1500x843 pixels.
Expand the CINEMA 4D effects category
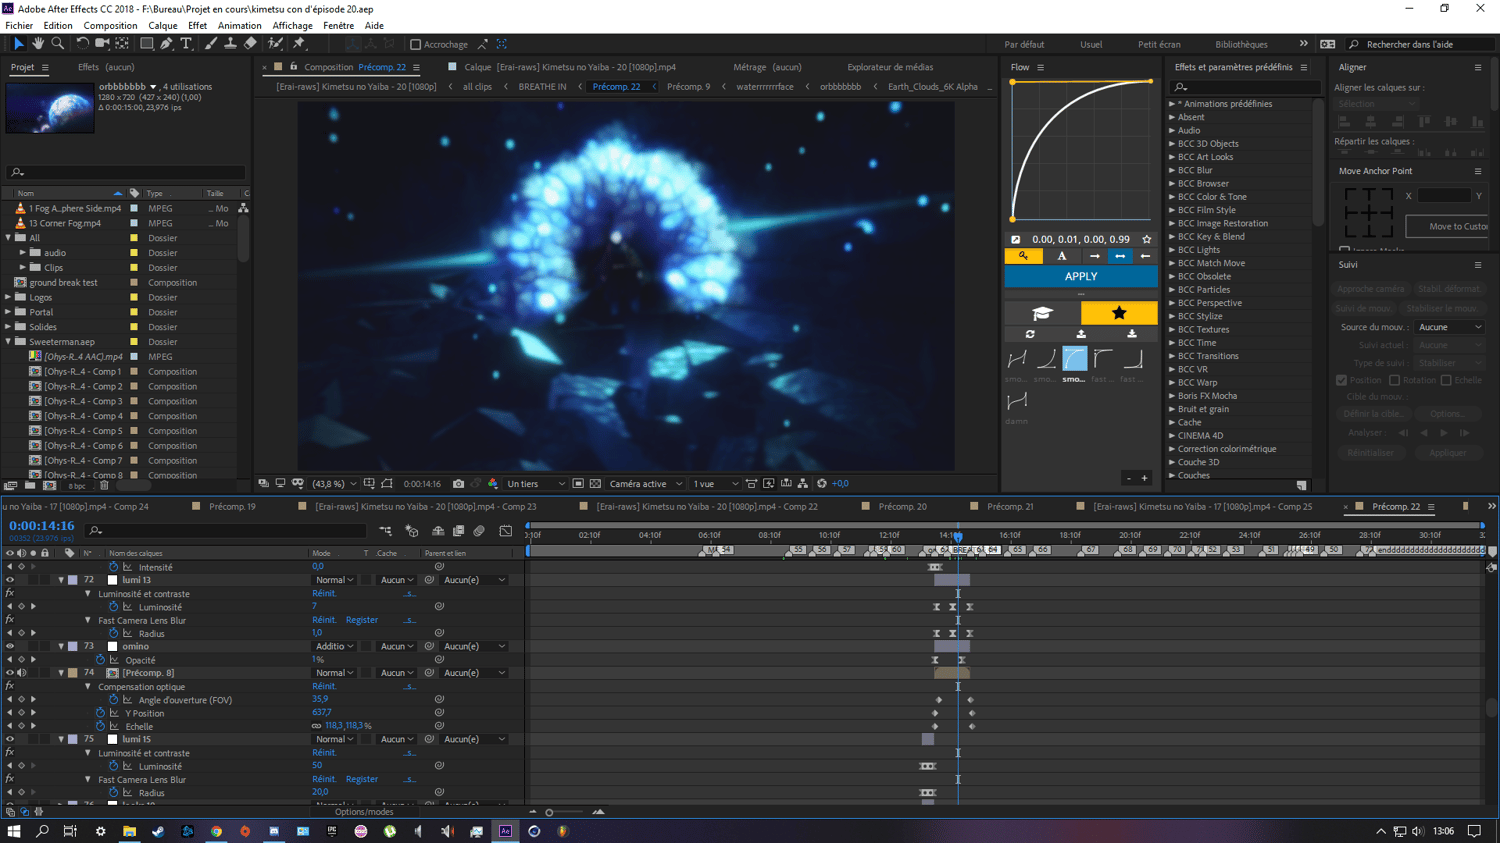point(1172,436)
